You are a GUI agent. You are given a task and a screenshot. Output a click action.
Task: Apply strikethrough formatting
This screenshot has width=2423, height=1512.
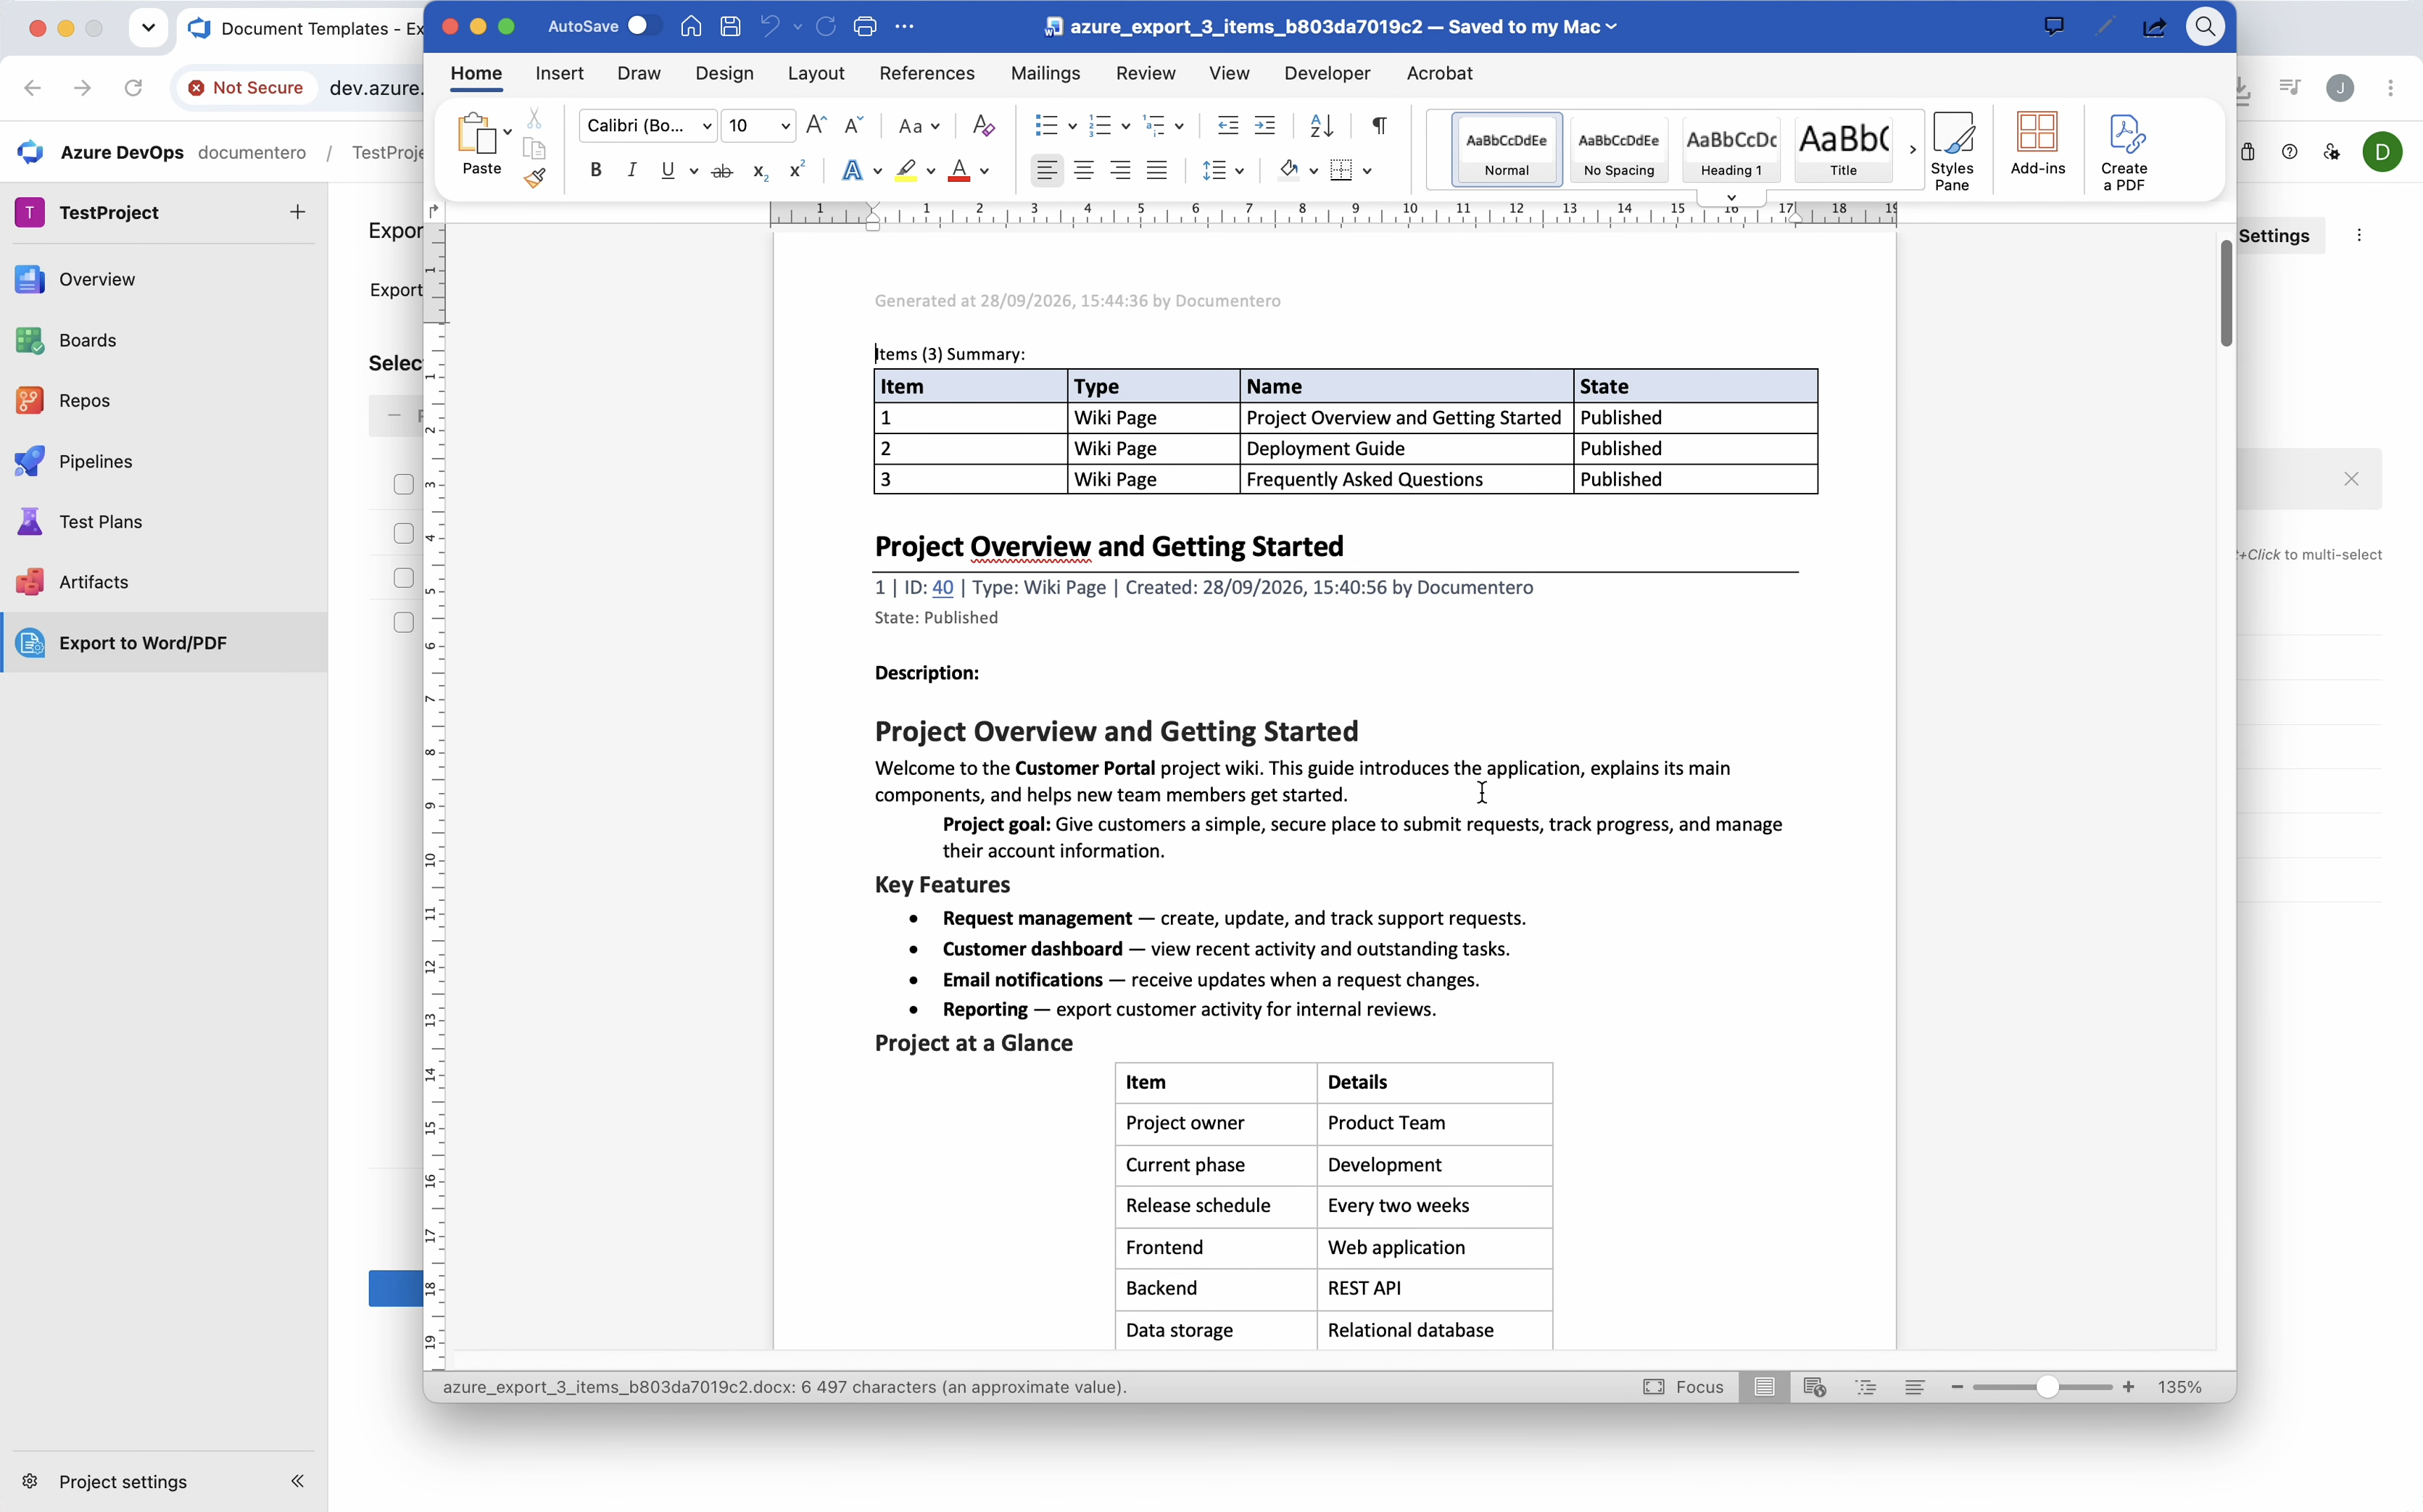coord(722,171)
